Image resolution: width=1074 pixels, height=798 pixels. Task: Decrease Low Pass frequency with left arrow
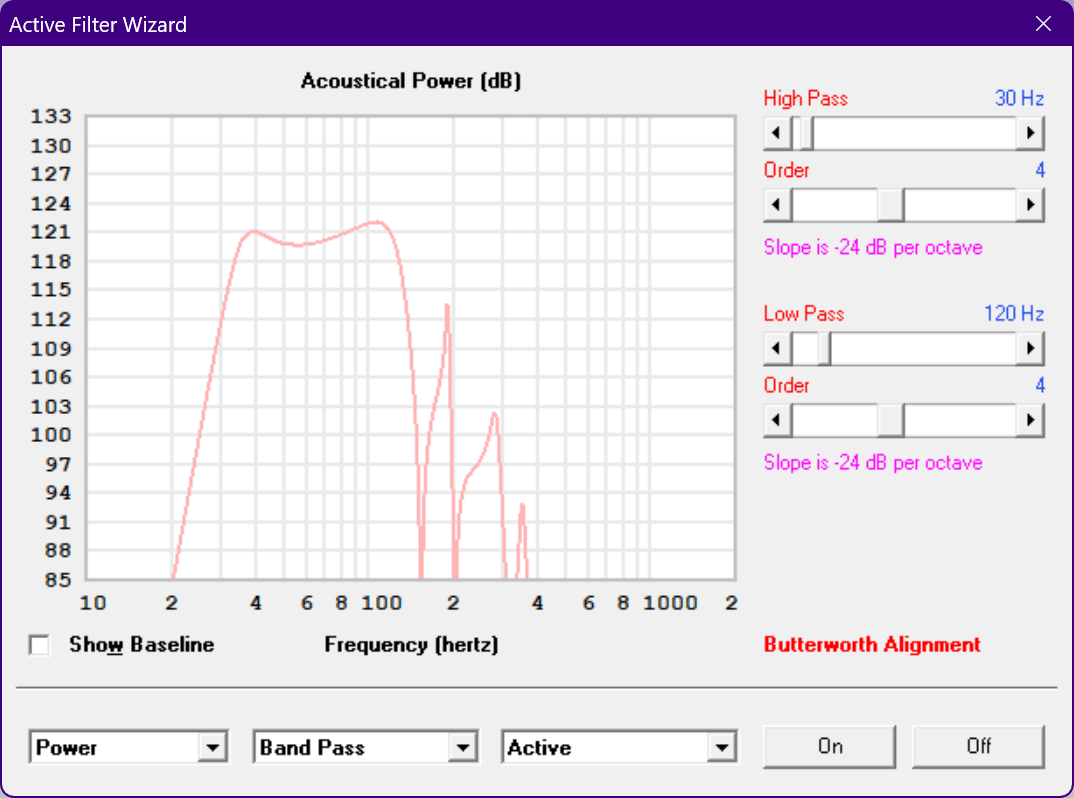pyautogui.click(x=777, y=349)
